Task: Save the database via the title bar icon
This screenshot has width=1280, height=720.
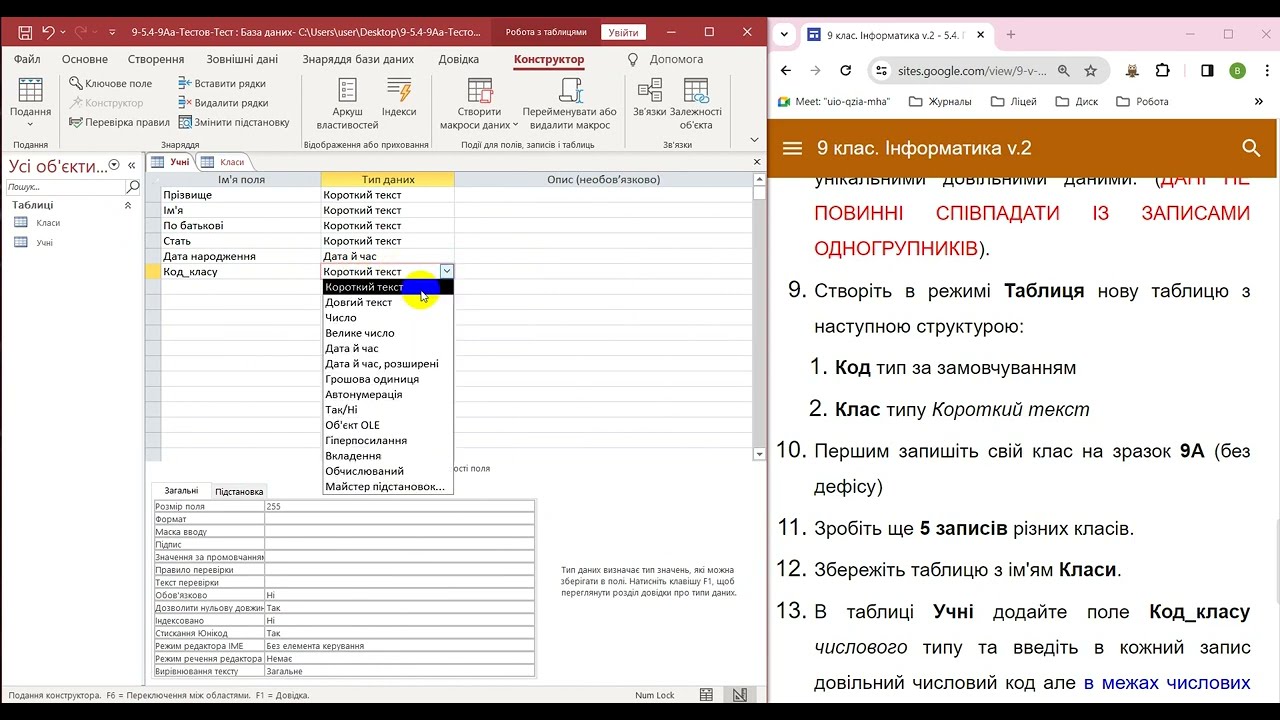Action: point(25,32)
